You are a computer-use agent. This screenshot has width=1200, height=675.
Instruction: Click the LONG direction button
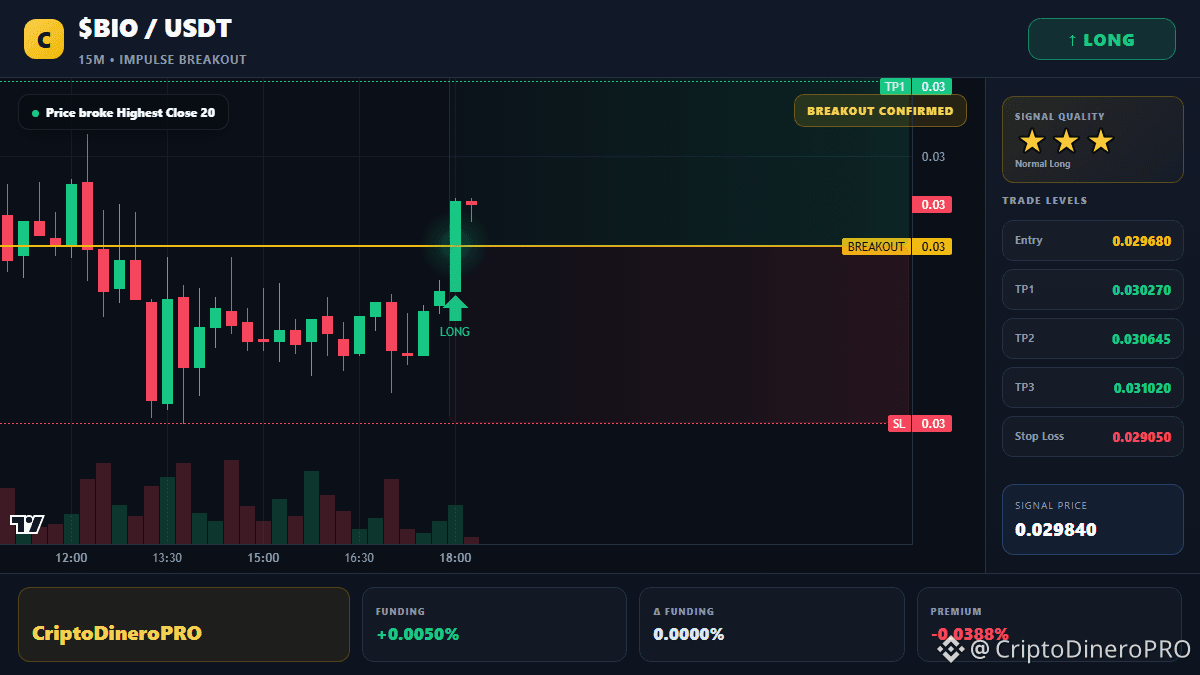pyautogui.click(x=1101, y=39)
